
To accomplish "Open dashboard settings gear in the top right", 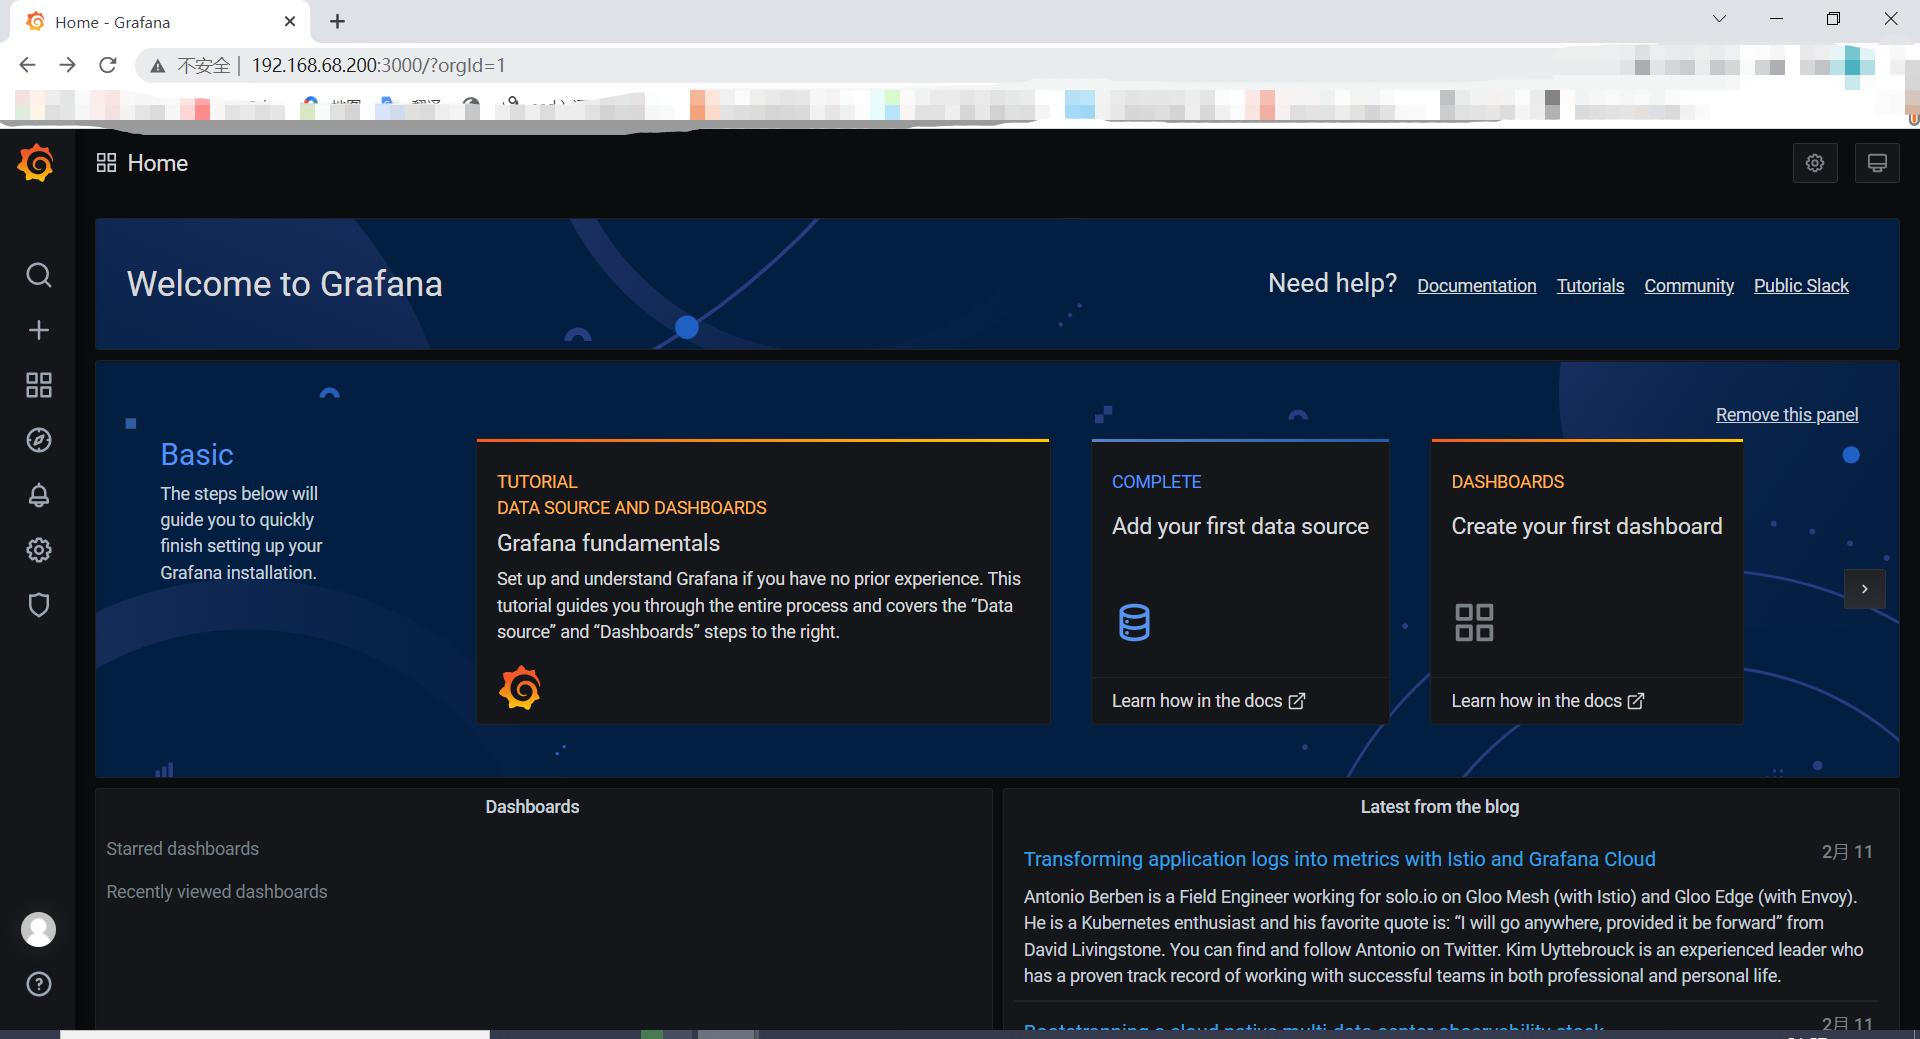I will pos(1815,163).
